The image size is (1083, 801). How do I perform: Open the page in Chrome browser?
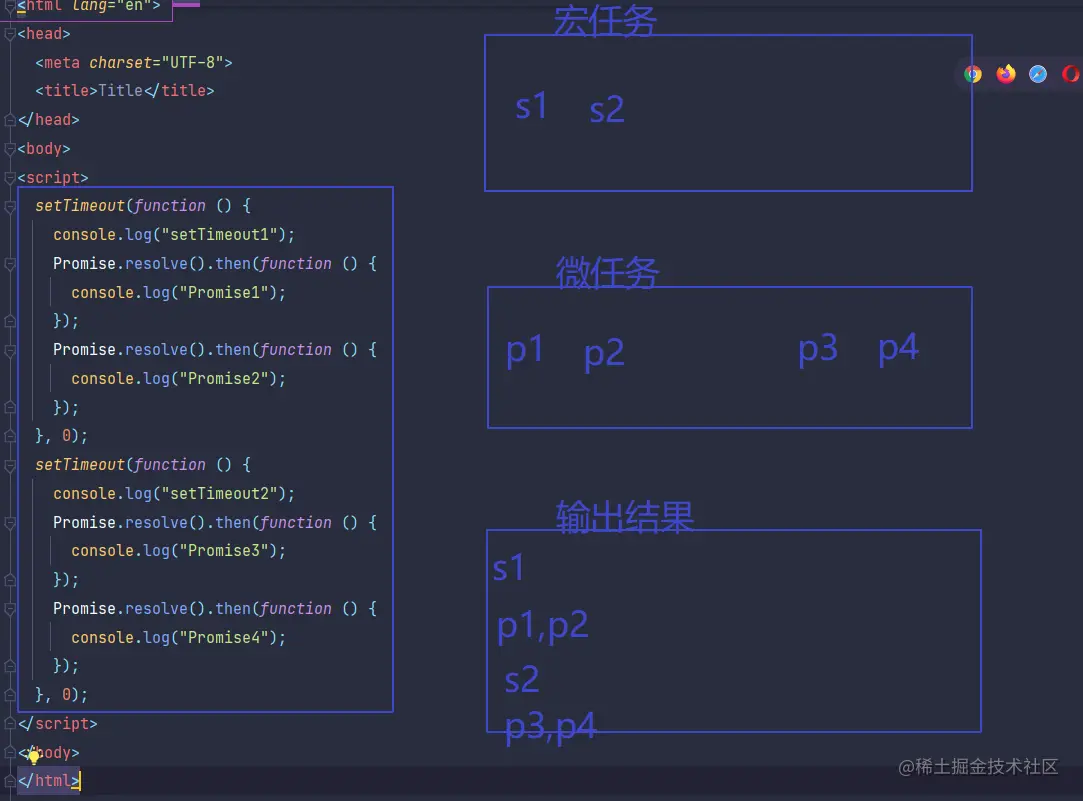tap(973, 74)
